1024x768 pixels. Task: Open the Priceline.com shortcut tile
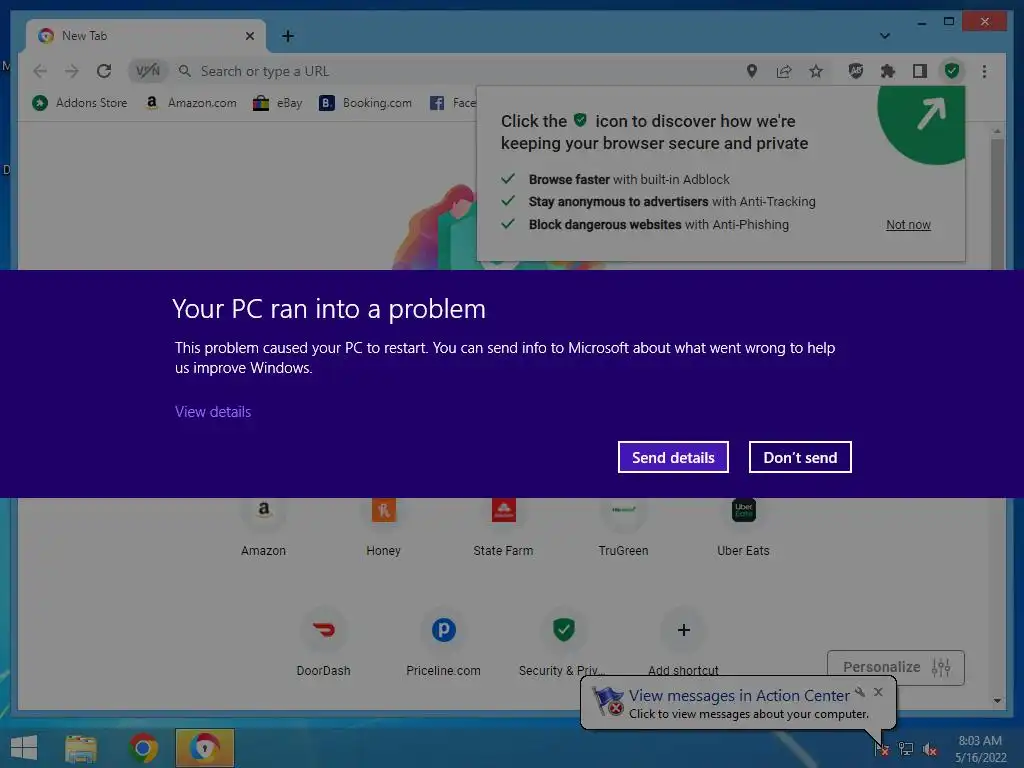point(443,641)
